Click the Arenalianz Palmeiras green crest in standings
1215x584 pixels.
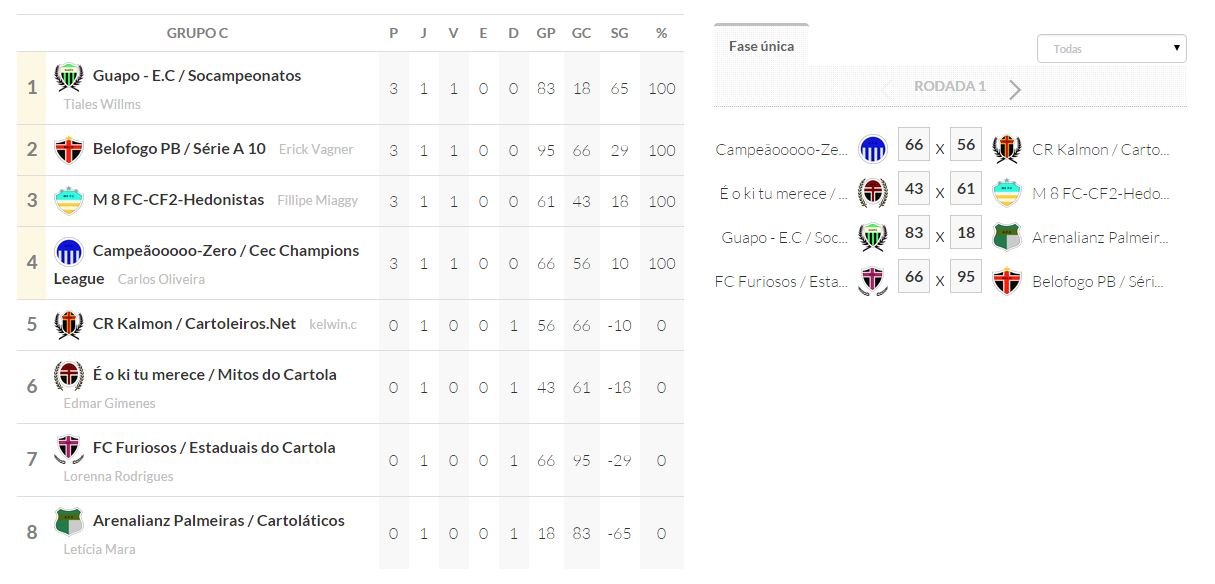(68, 521)
